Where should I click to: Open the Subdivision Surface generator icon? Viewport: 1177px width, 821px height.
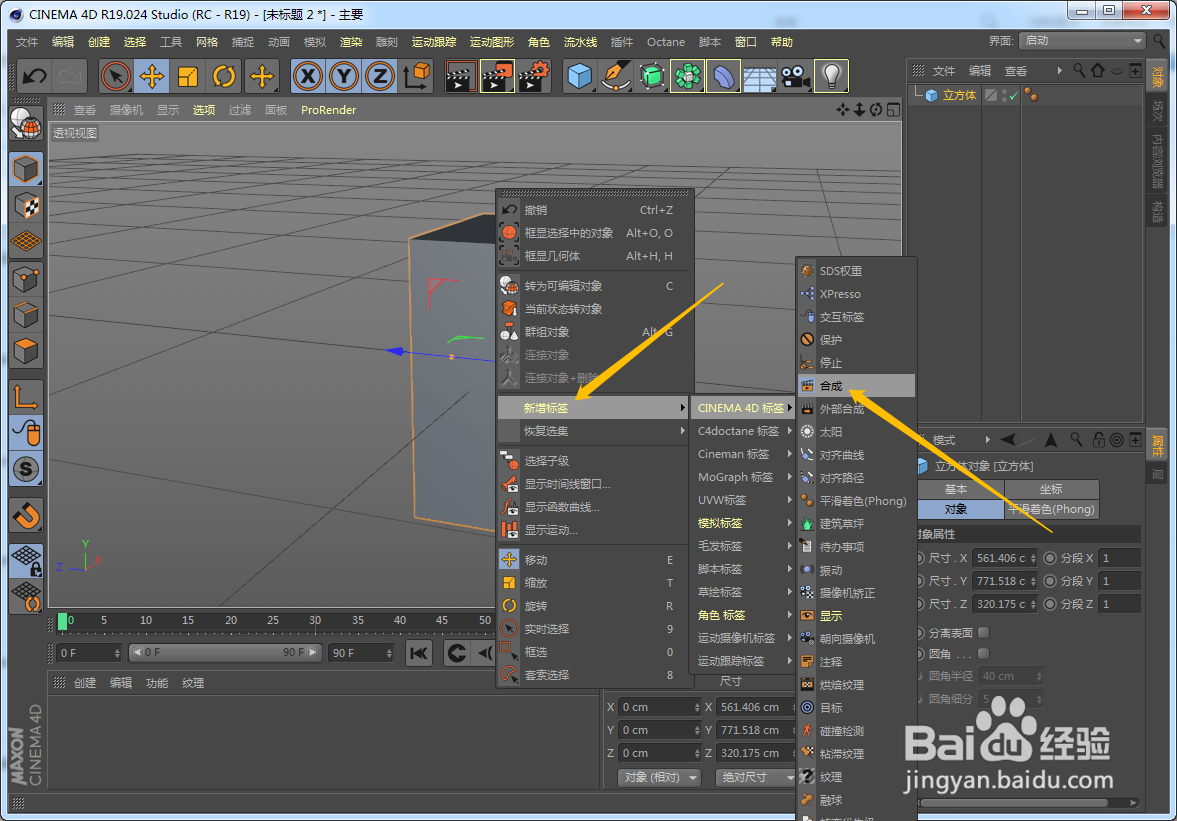pos(652,76)
